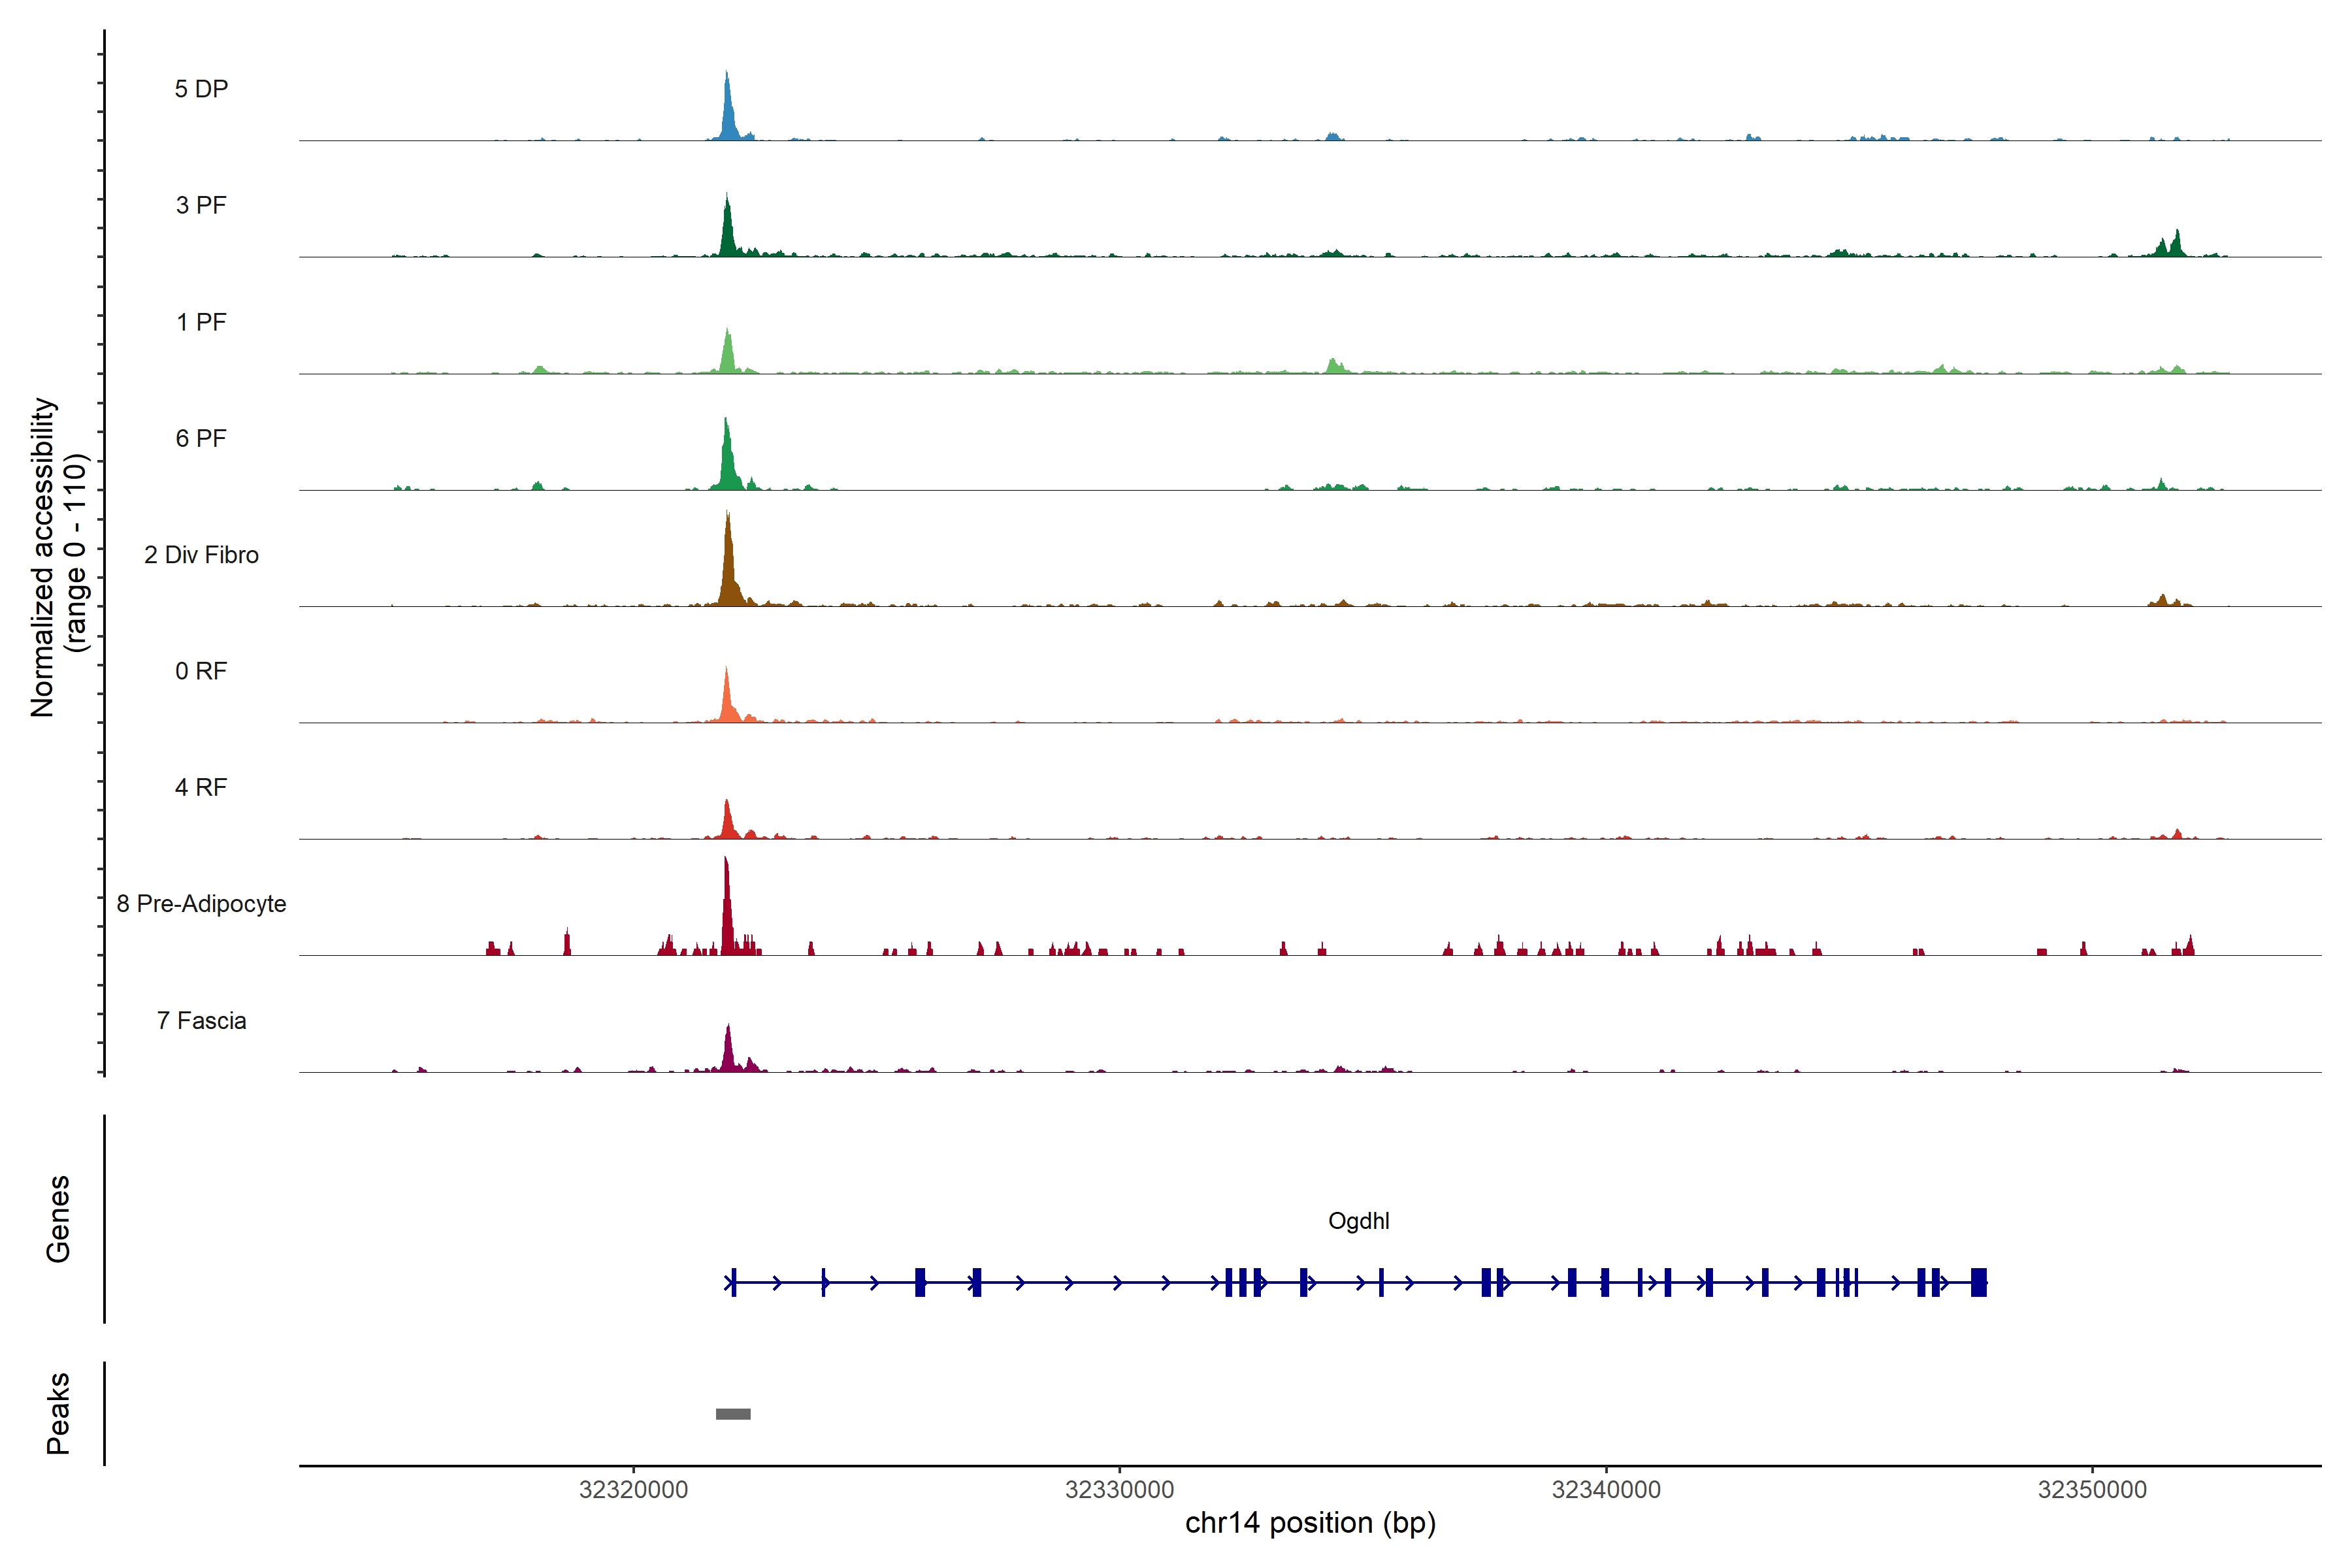Click the 4 RF track label
This screenshot has width=2352, height=1568.
pyautogui.click(x=201, y=787)
